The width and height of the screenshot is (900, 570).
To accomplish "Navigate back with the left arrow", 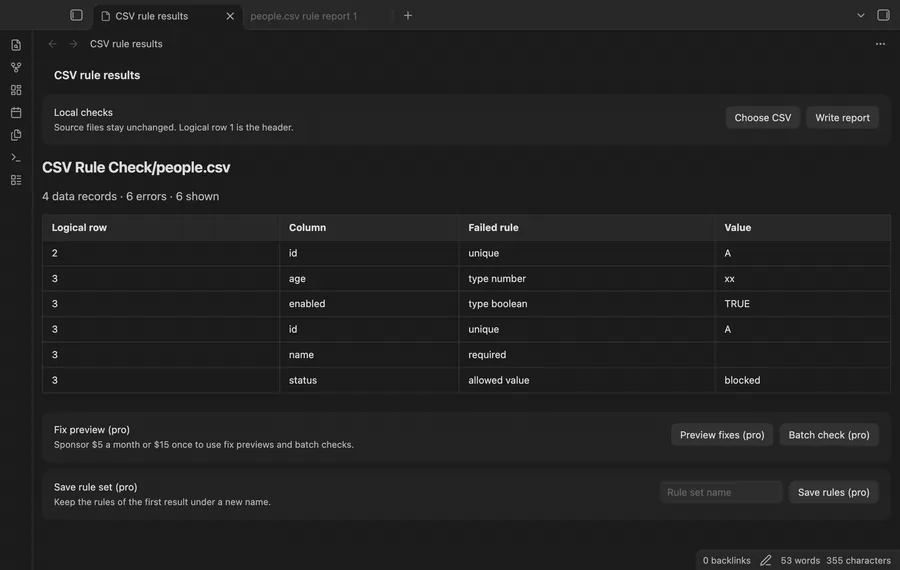I will click(x=52, y=44).
